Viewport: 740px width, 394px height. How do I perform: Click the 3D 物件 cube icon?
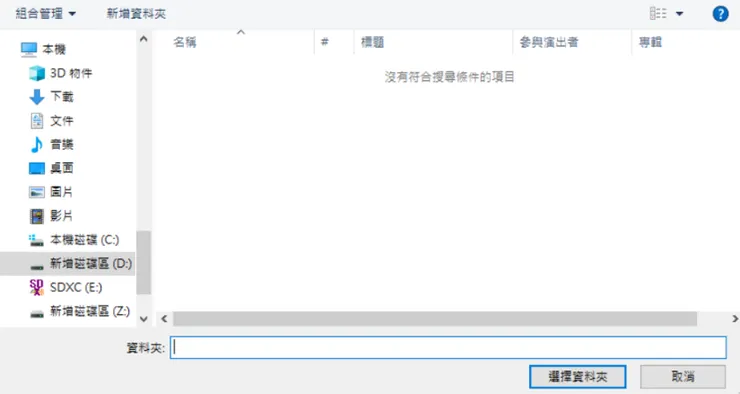(37, 73)
